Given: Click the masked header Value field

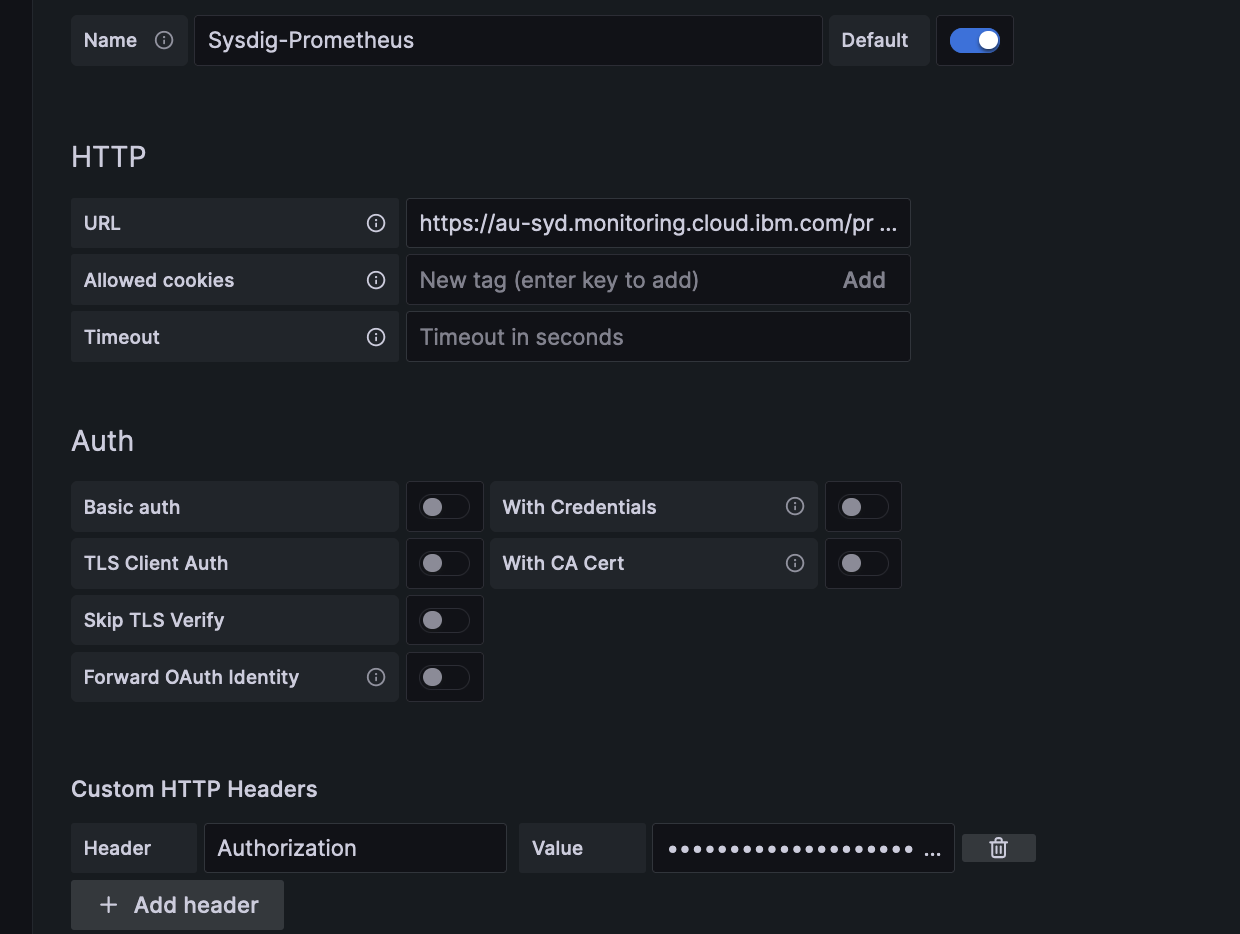Looking at the screenshot, I should pos(803,848).
